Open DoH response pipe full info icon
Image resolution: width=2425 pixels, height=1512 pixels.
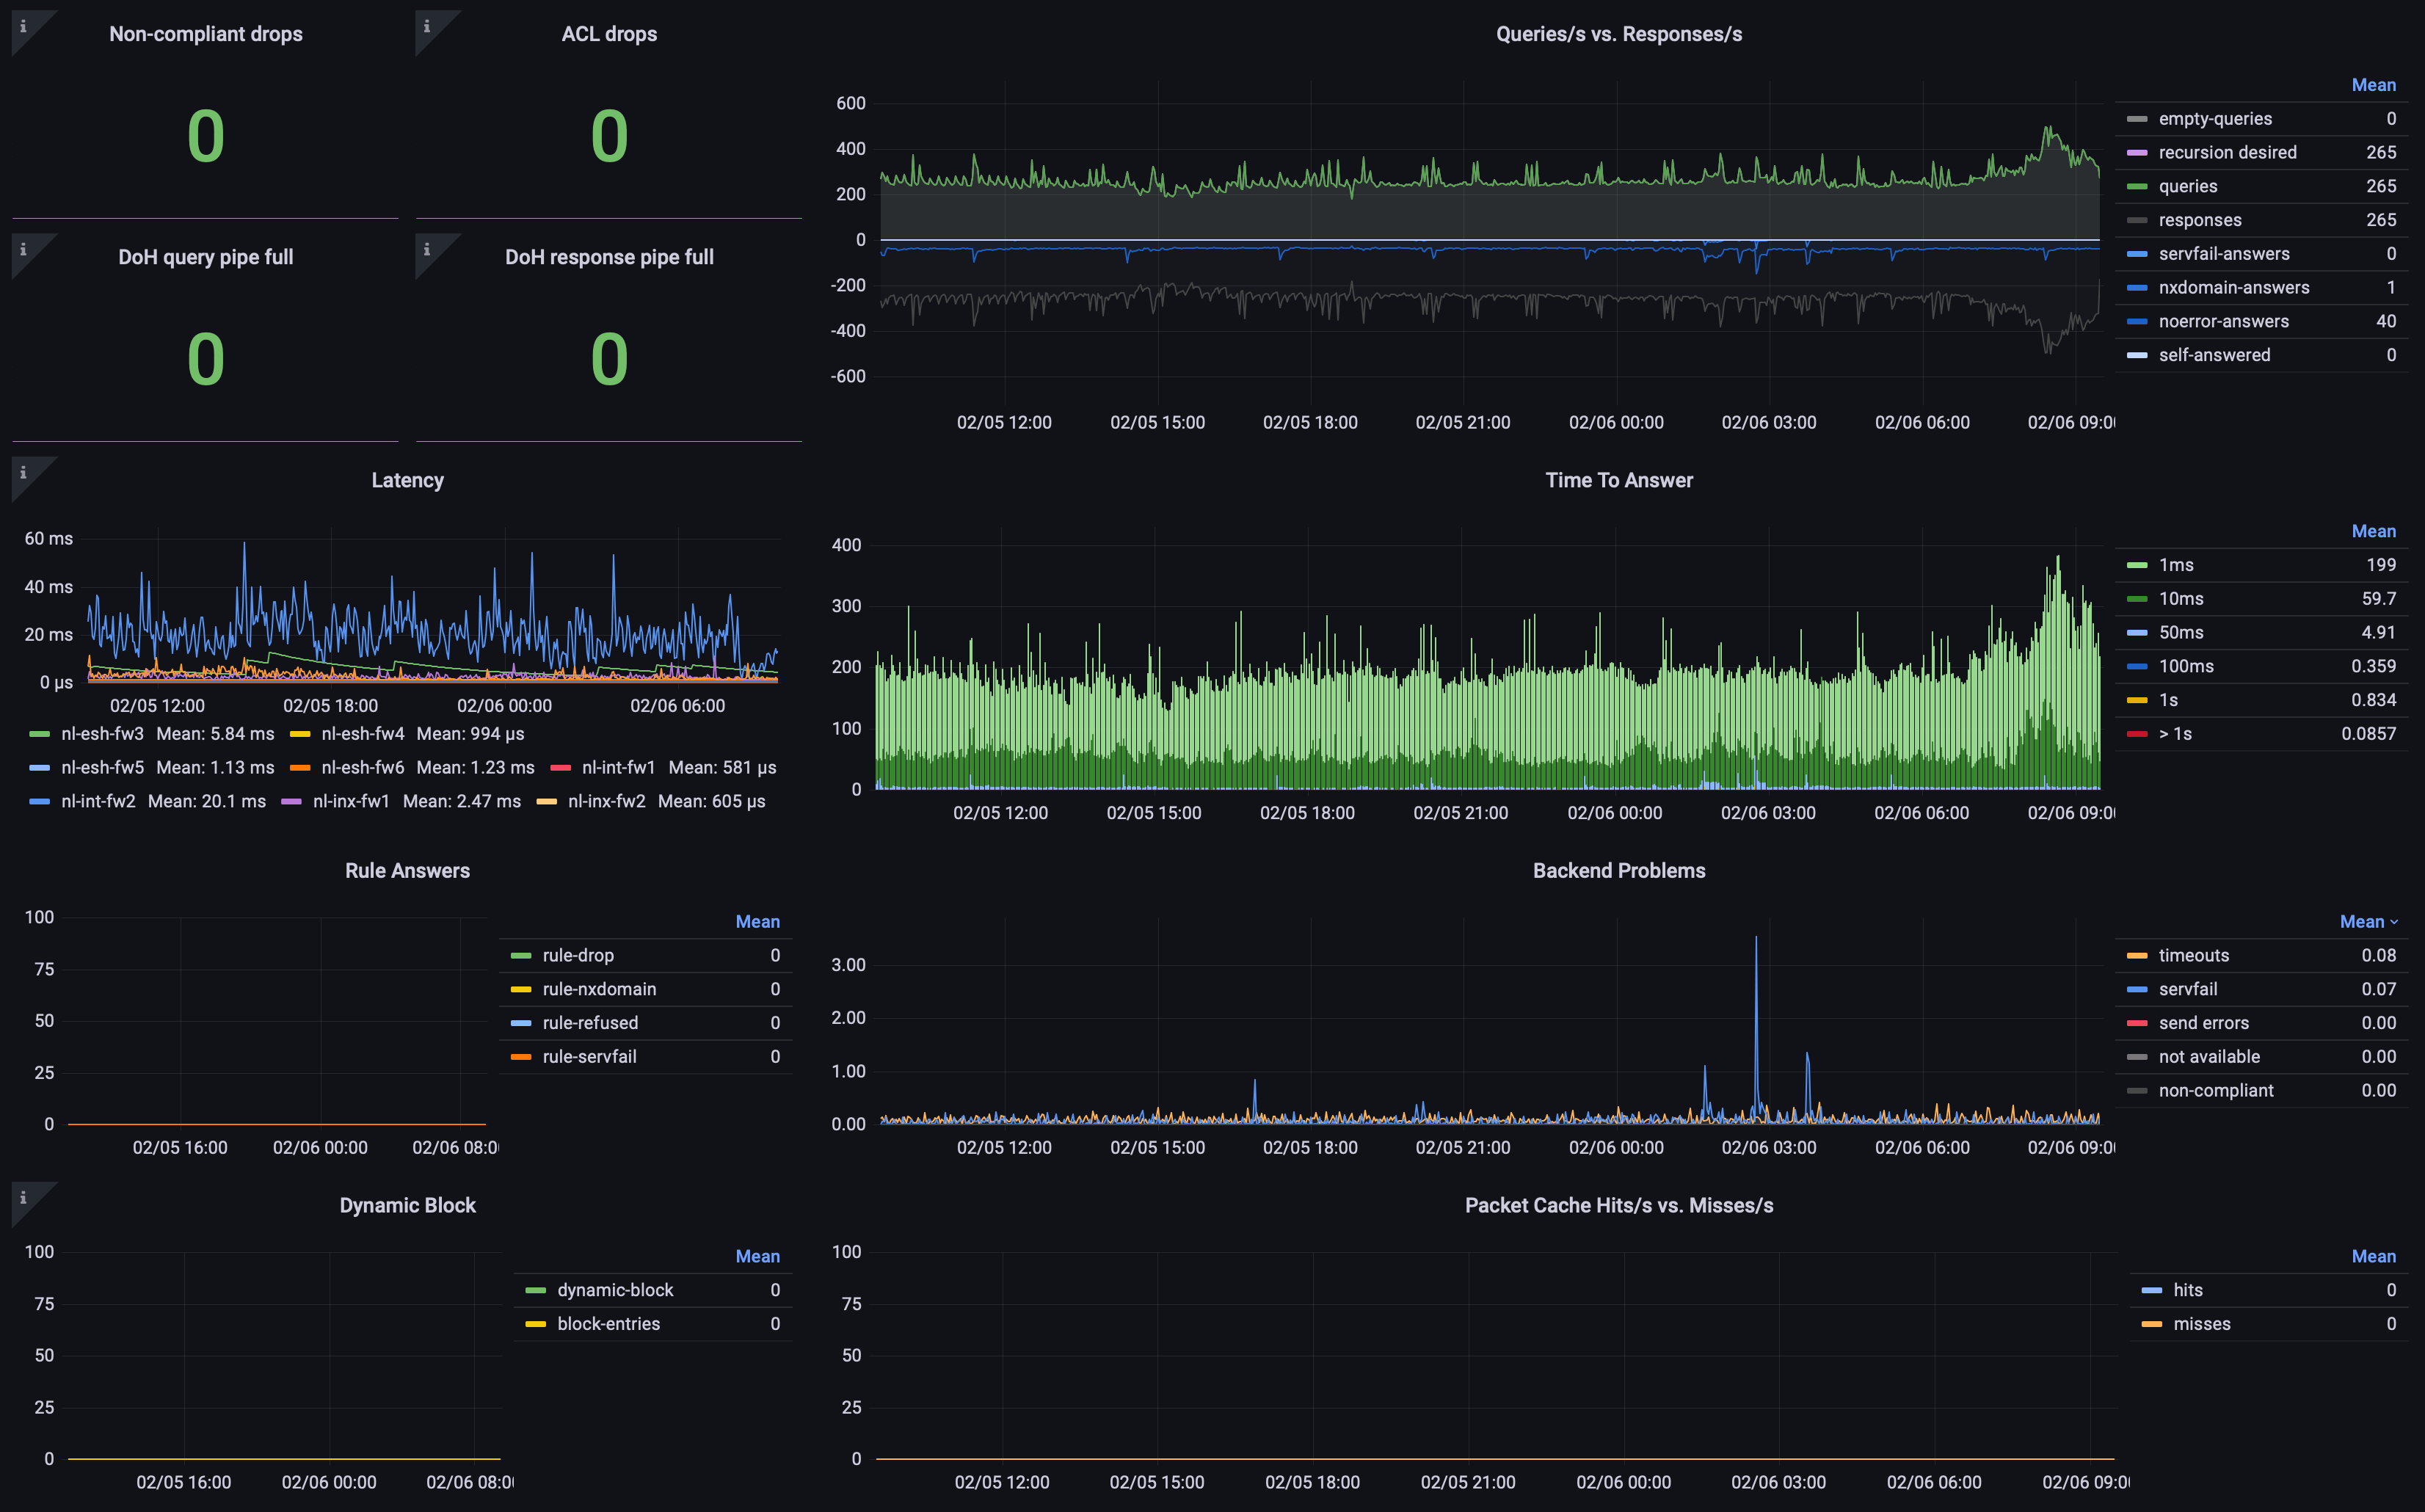pyautogui.click(x=427, y=250)
